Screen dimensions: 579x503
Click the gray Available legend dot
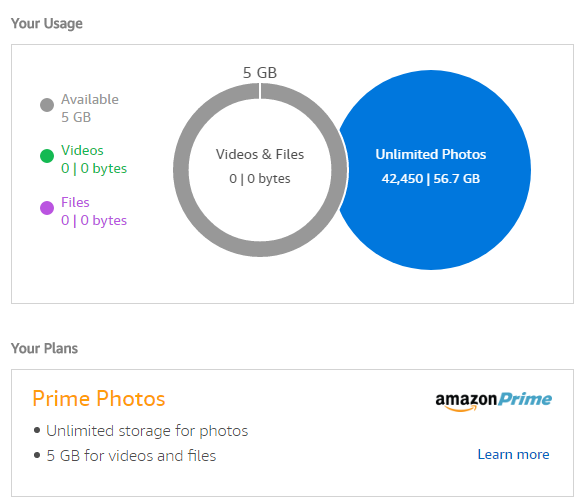click(47, 105)
